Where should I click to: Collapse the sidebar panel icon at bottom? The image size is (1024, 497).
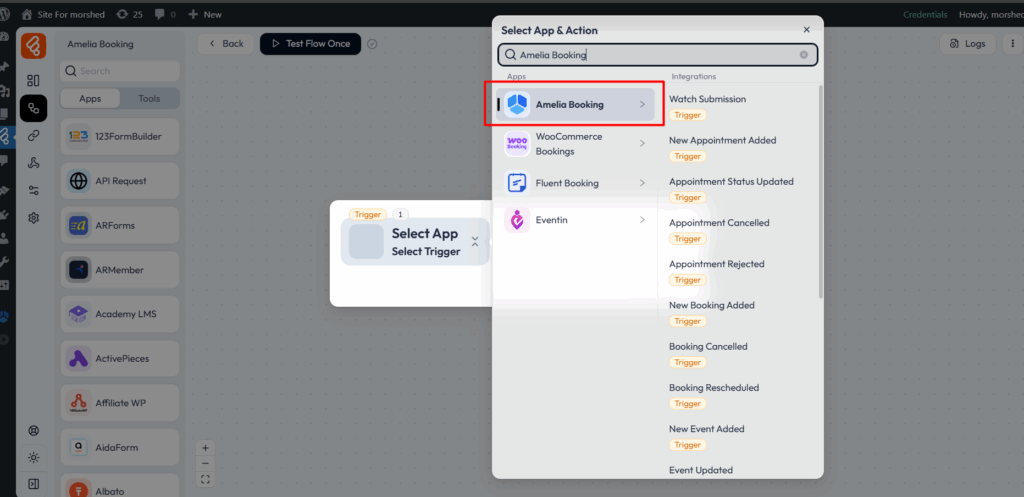pos(33,484)
